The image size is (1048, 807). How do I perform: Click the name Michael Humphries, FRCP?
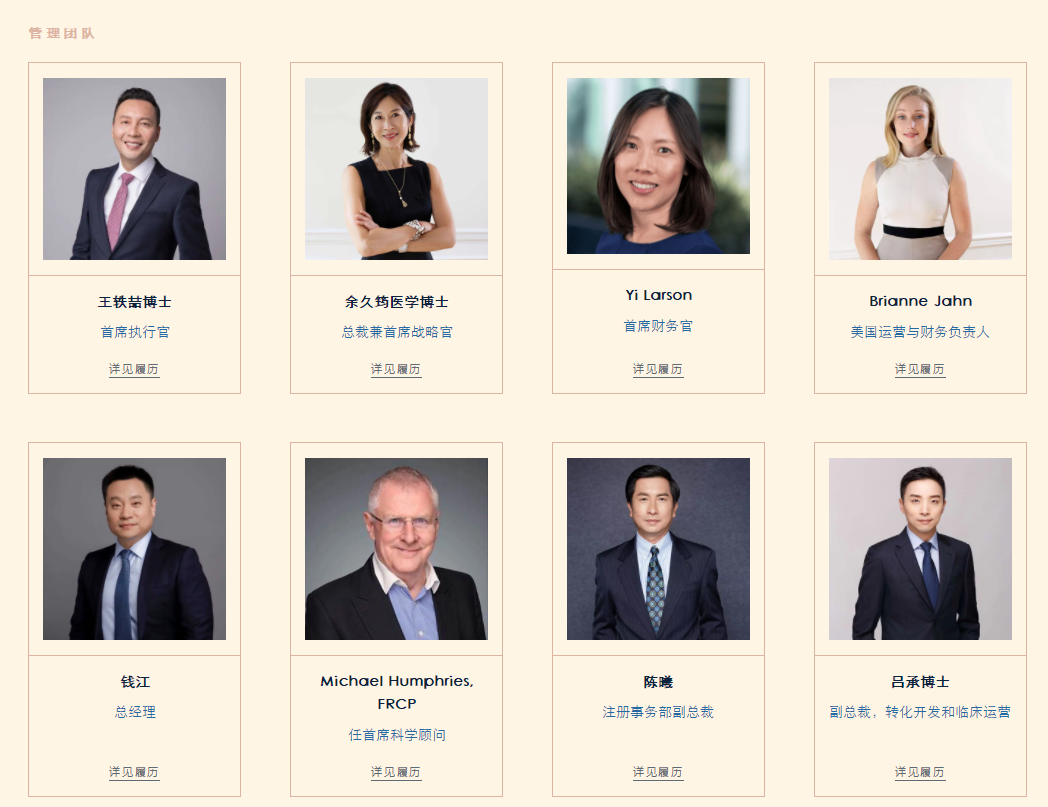(396, 692)
